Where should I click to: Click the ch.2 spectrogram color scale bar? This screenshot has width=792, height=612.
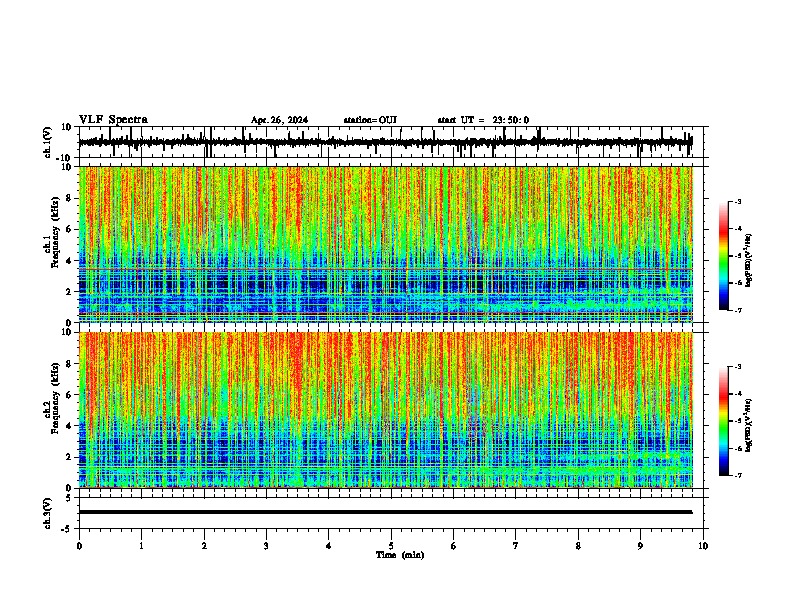point(724,421)
